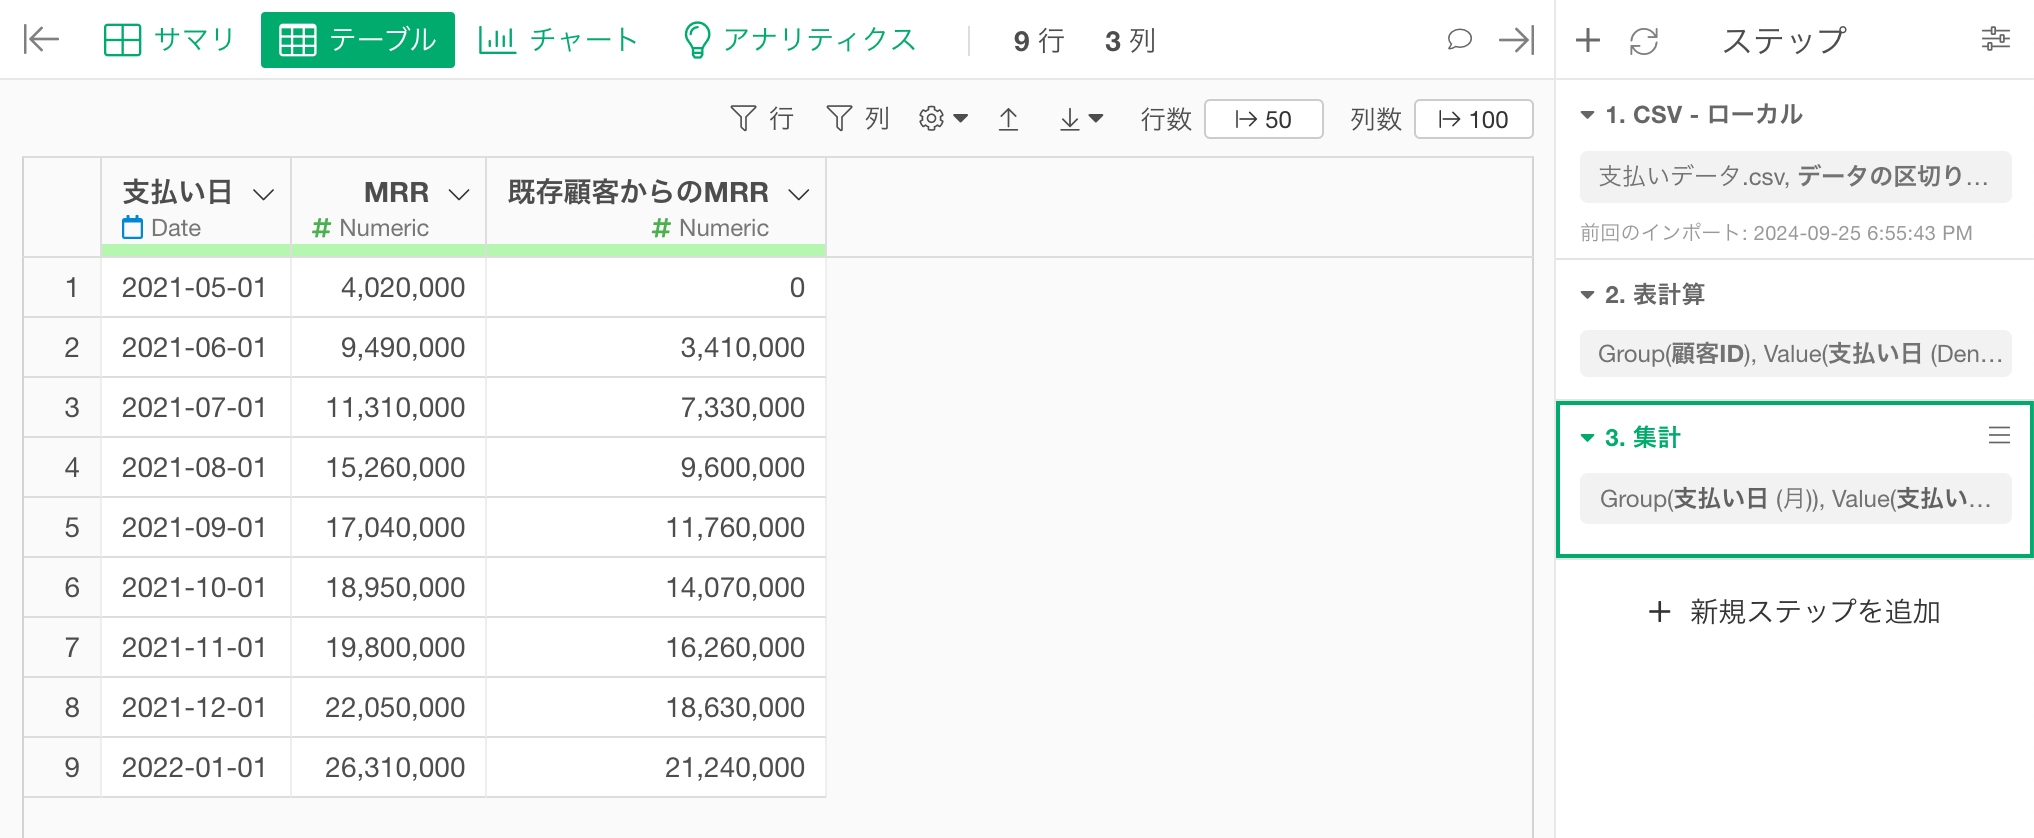
Task: Click the comment bubble icon
Action: click(x=1459, y=40)
